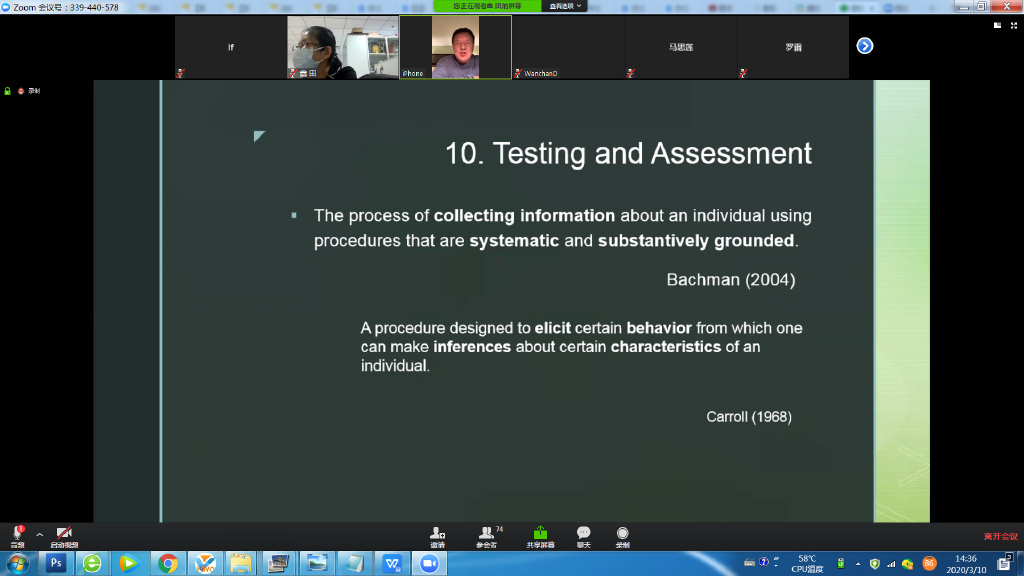Open Google Chrome from the taskbar
Viewport: 1024px width, 576px height.
click(x=167, y=563)
